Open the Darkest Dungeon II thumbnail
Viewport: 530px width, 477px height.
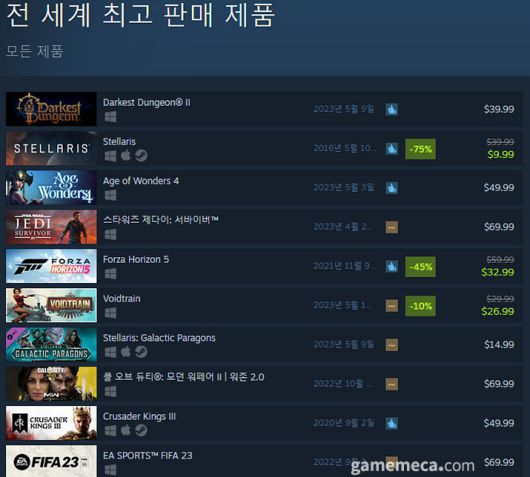pos(51,109)
